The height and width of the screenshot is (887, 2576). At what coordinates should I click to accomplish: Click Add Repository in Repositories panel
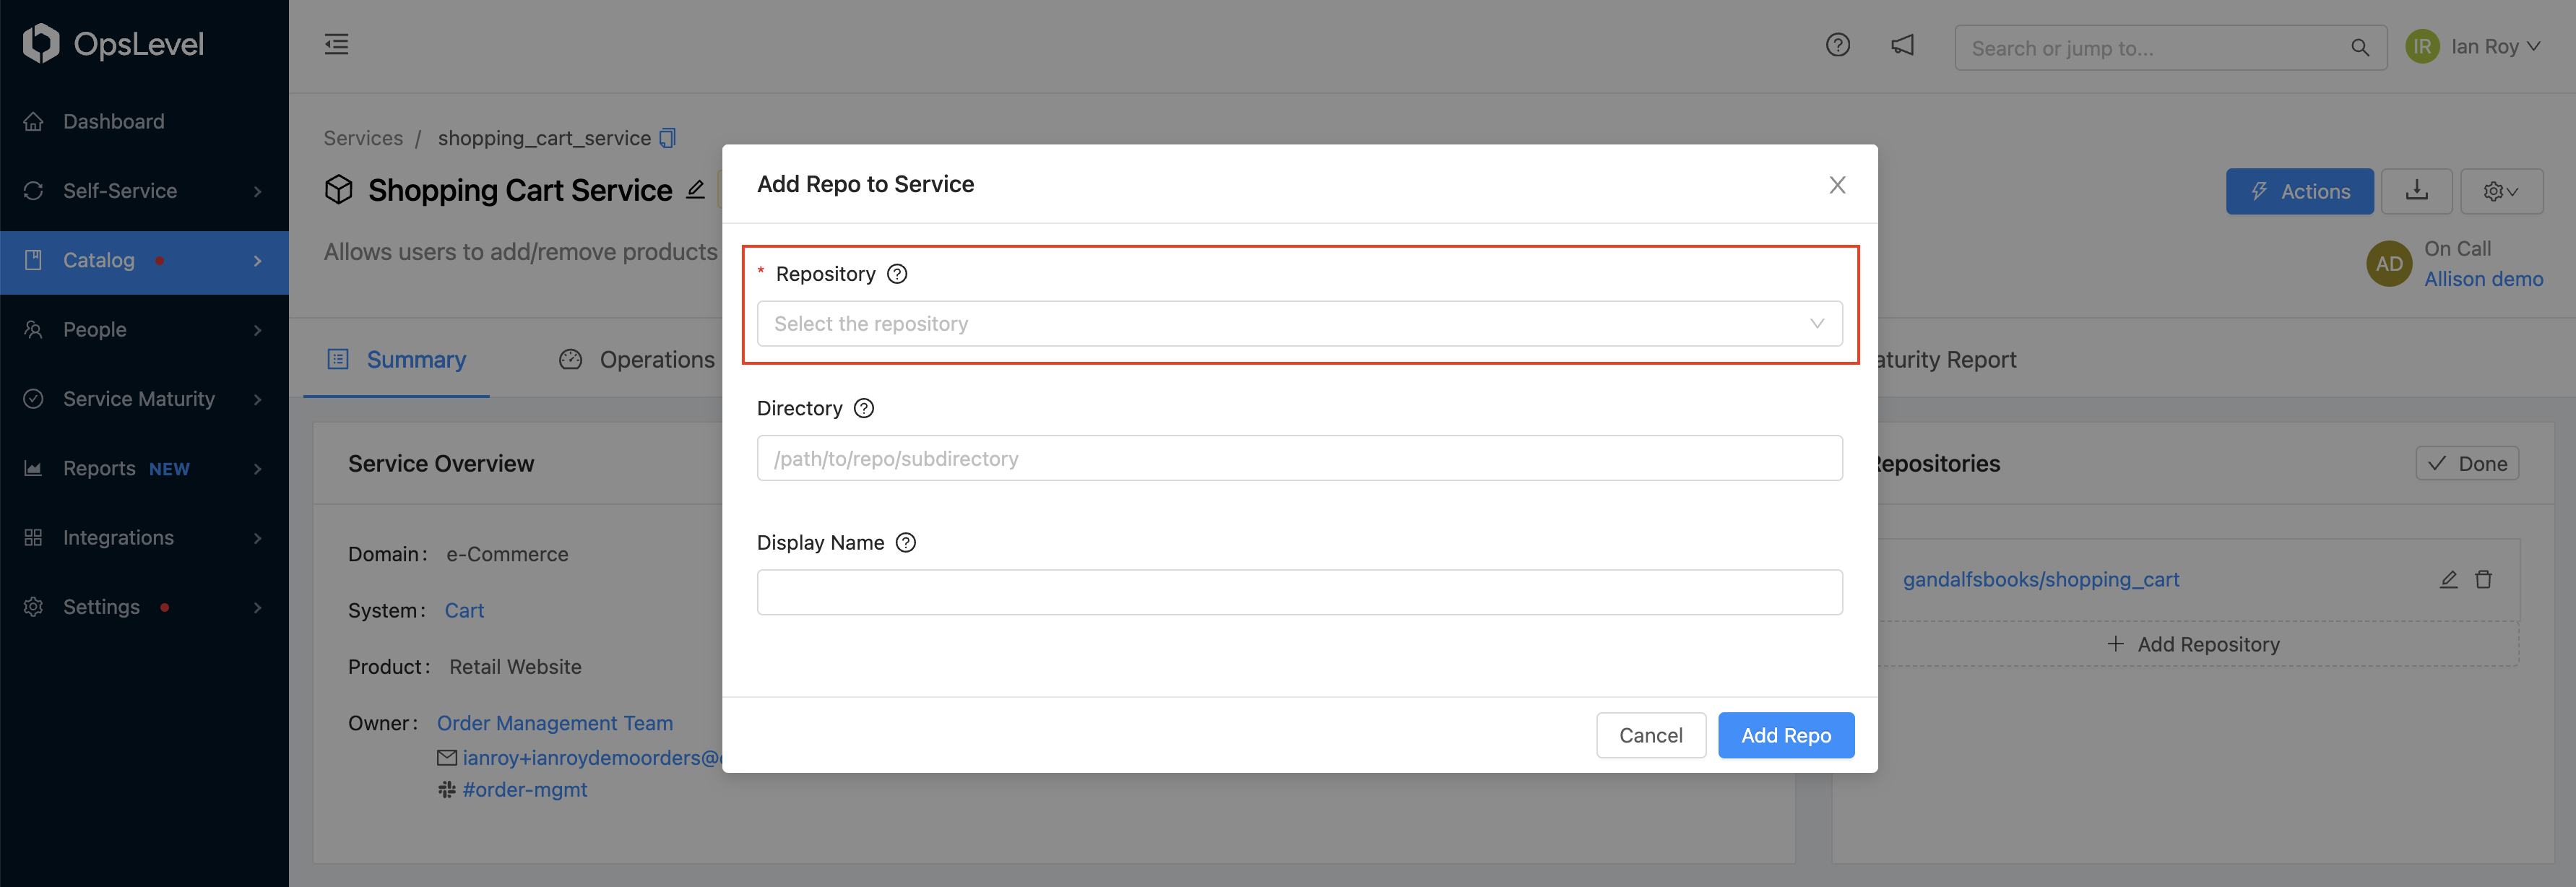tap(2193, 644)
